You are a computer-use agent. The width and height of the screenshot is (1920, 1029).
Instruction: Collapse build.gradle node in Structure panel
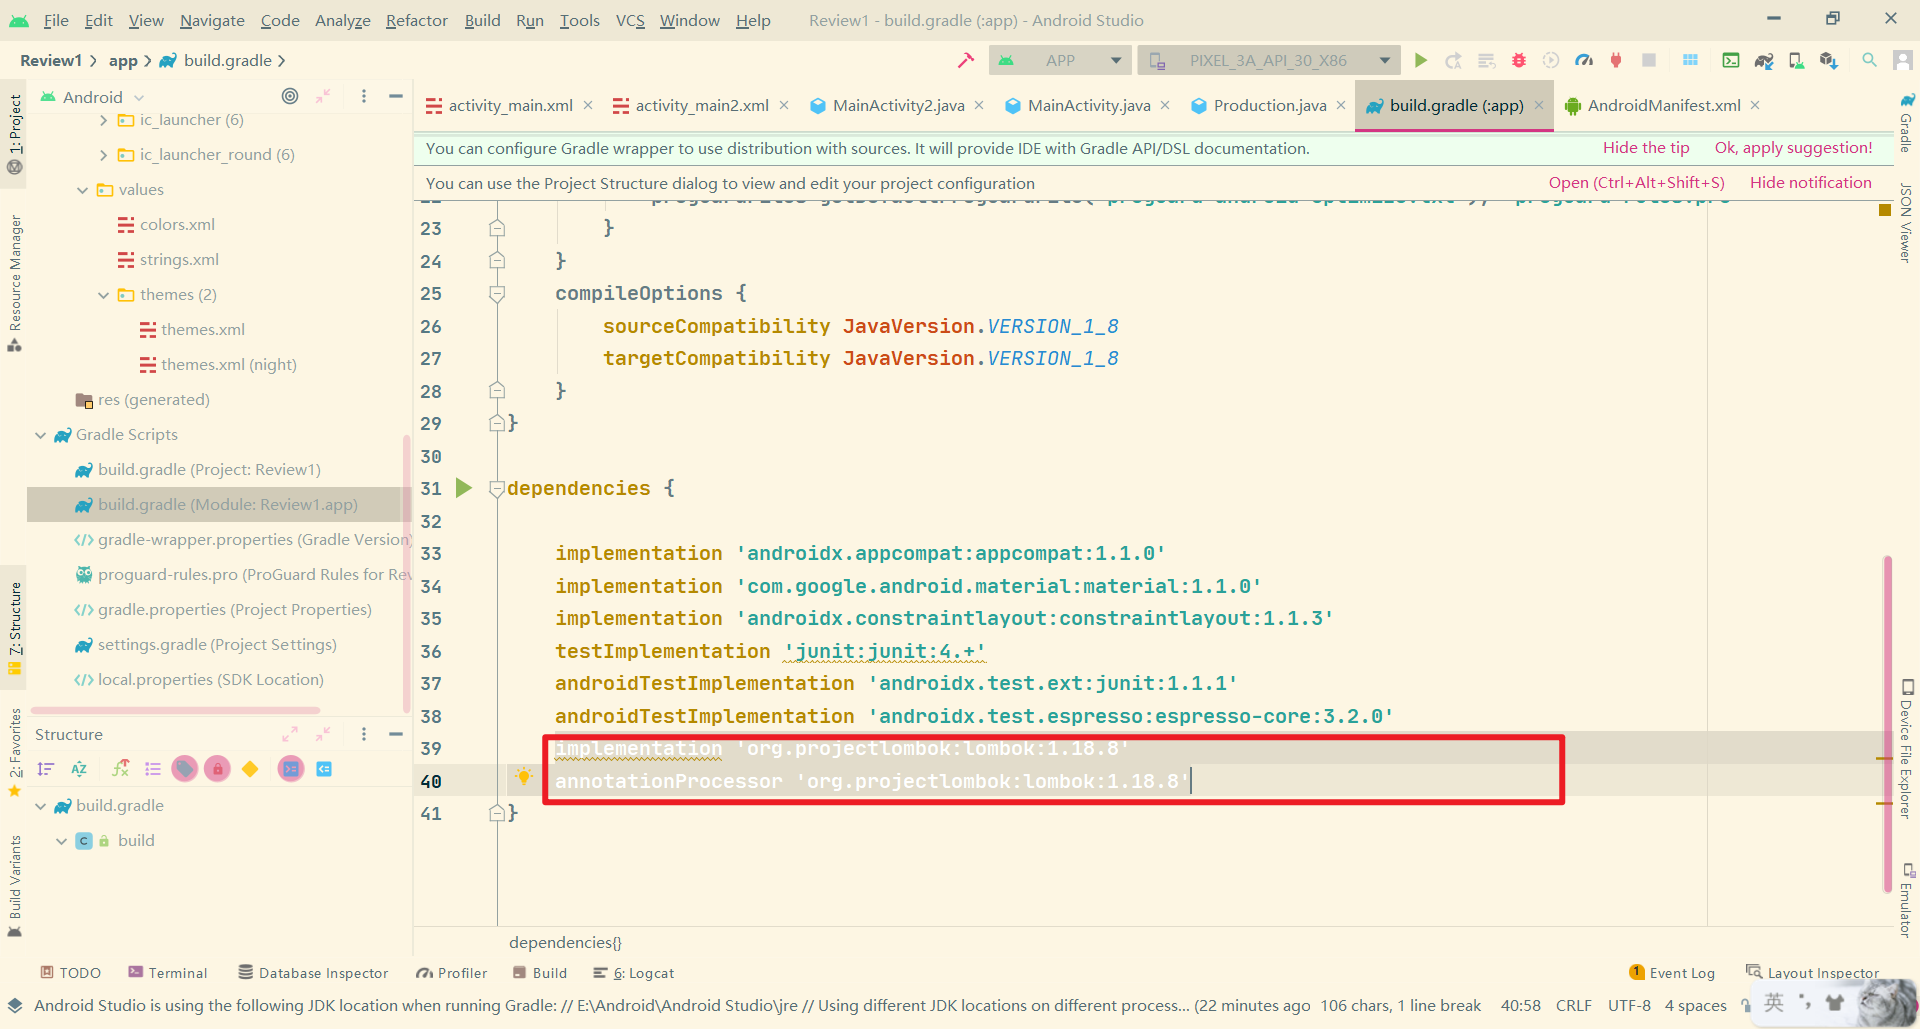(40, 806)
